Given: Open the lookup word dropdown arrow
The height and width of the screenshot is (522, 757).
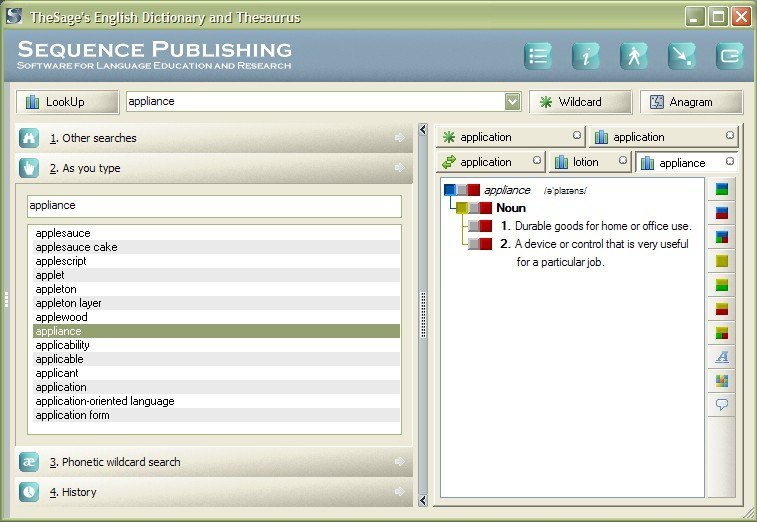Looking at the screenshot, I should pos(512,101).
